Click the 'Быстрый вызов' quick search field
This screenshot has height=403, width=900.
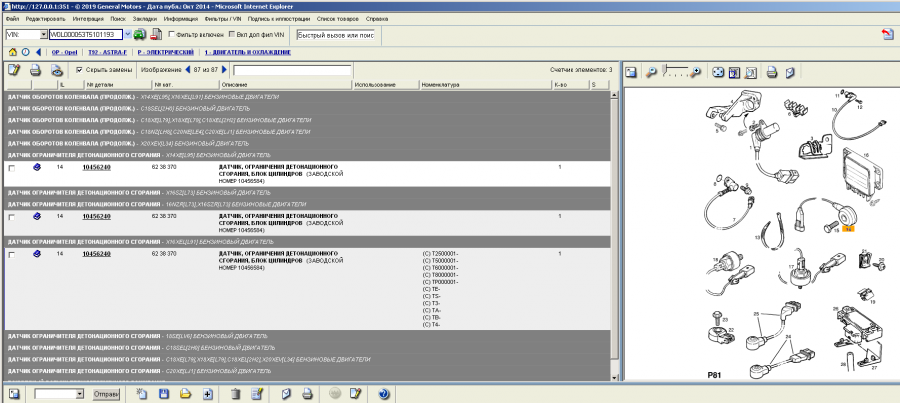[x=336, y=35]
